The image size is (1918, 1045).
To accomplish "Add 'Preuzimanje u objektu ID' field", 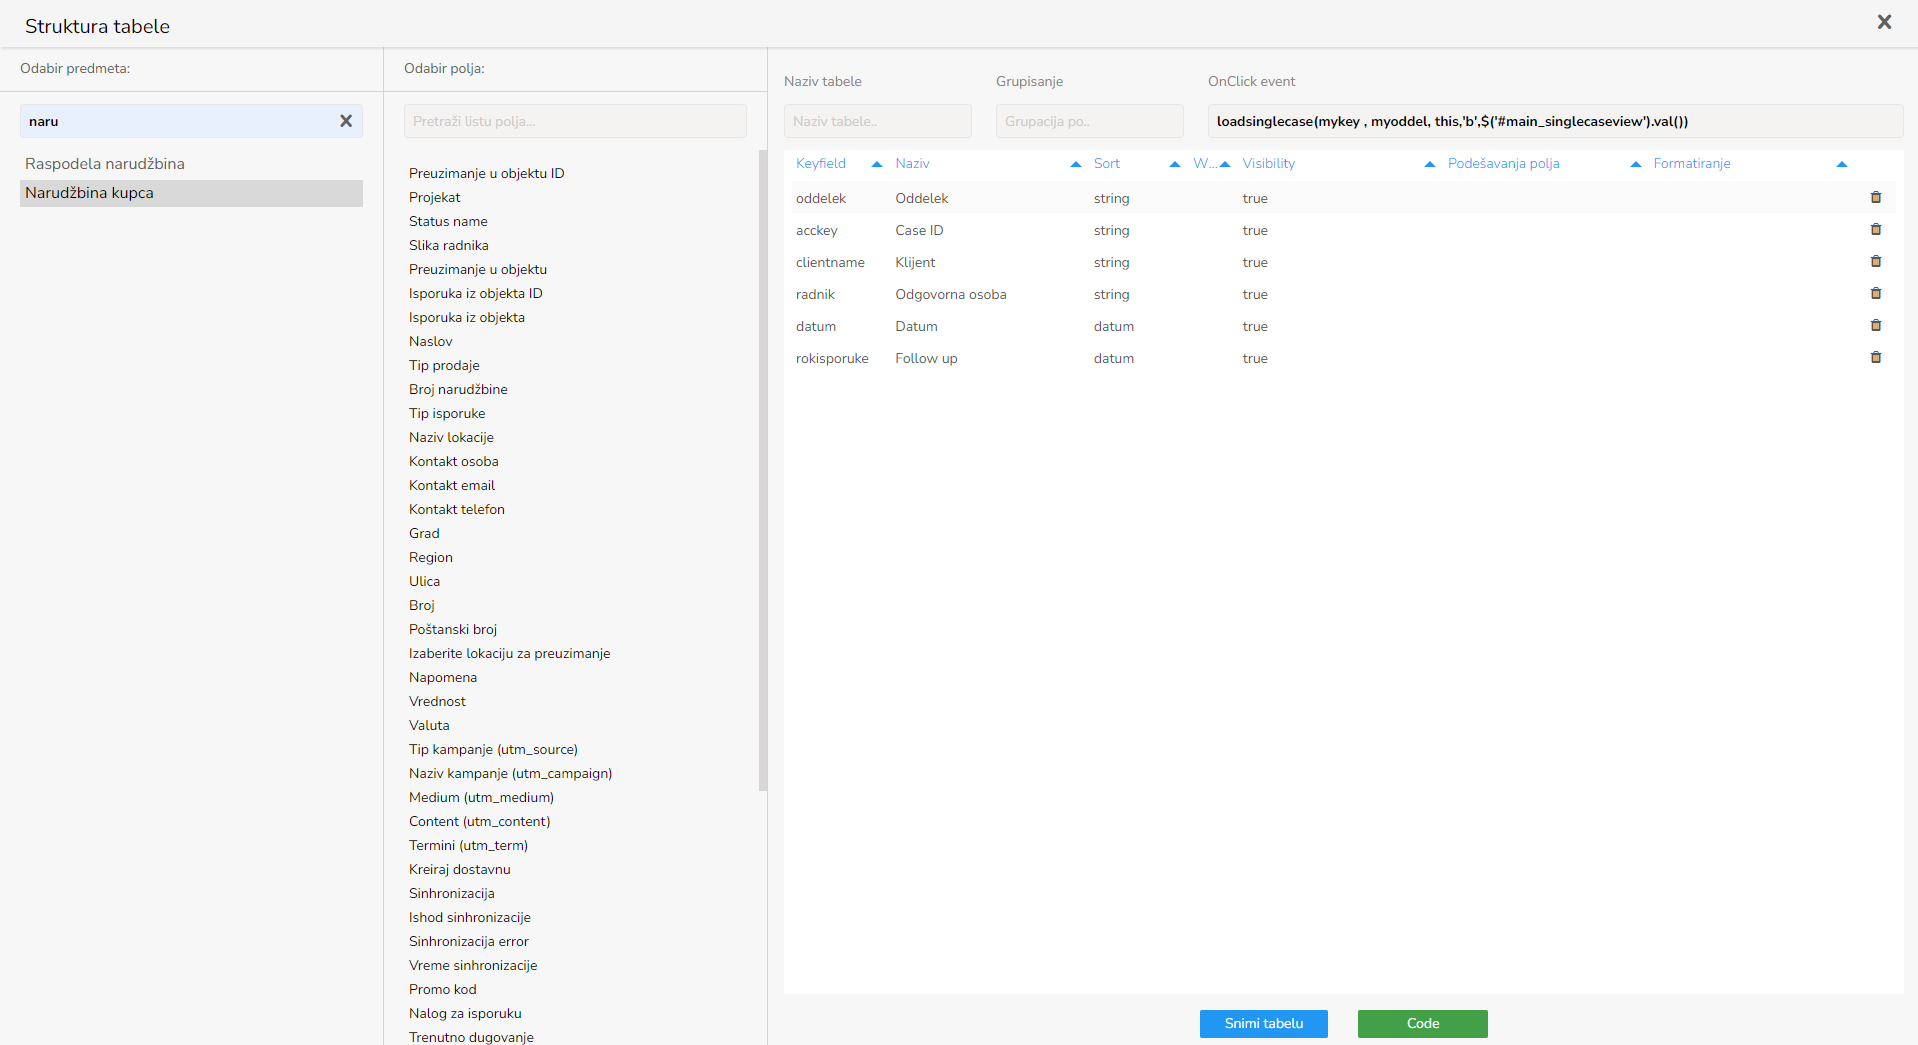I will tap(487, 174).
